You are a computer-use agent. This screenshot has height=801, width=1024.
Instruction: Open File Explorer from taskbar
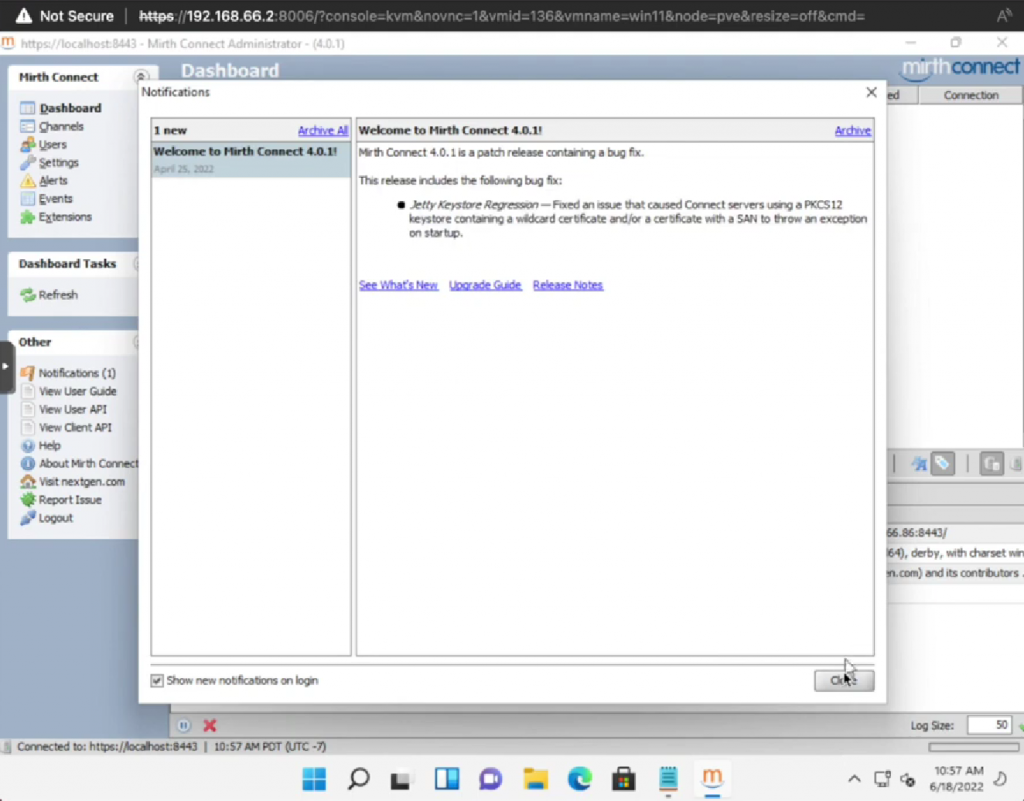tap(536, 779)
